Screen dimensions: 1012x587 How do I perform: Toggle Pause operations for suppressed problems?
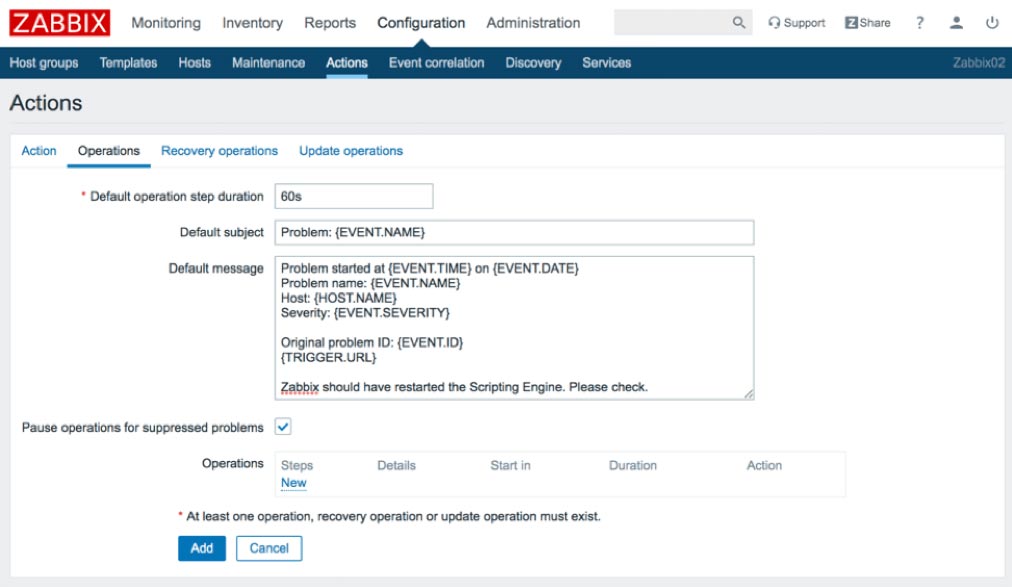click(283, 426)
